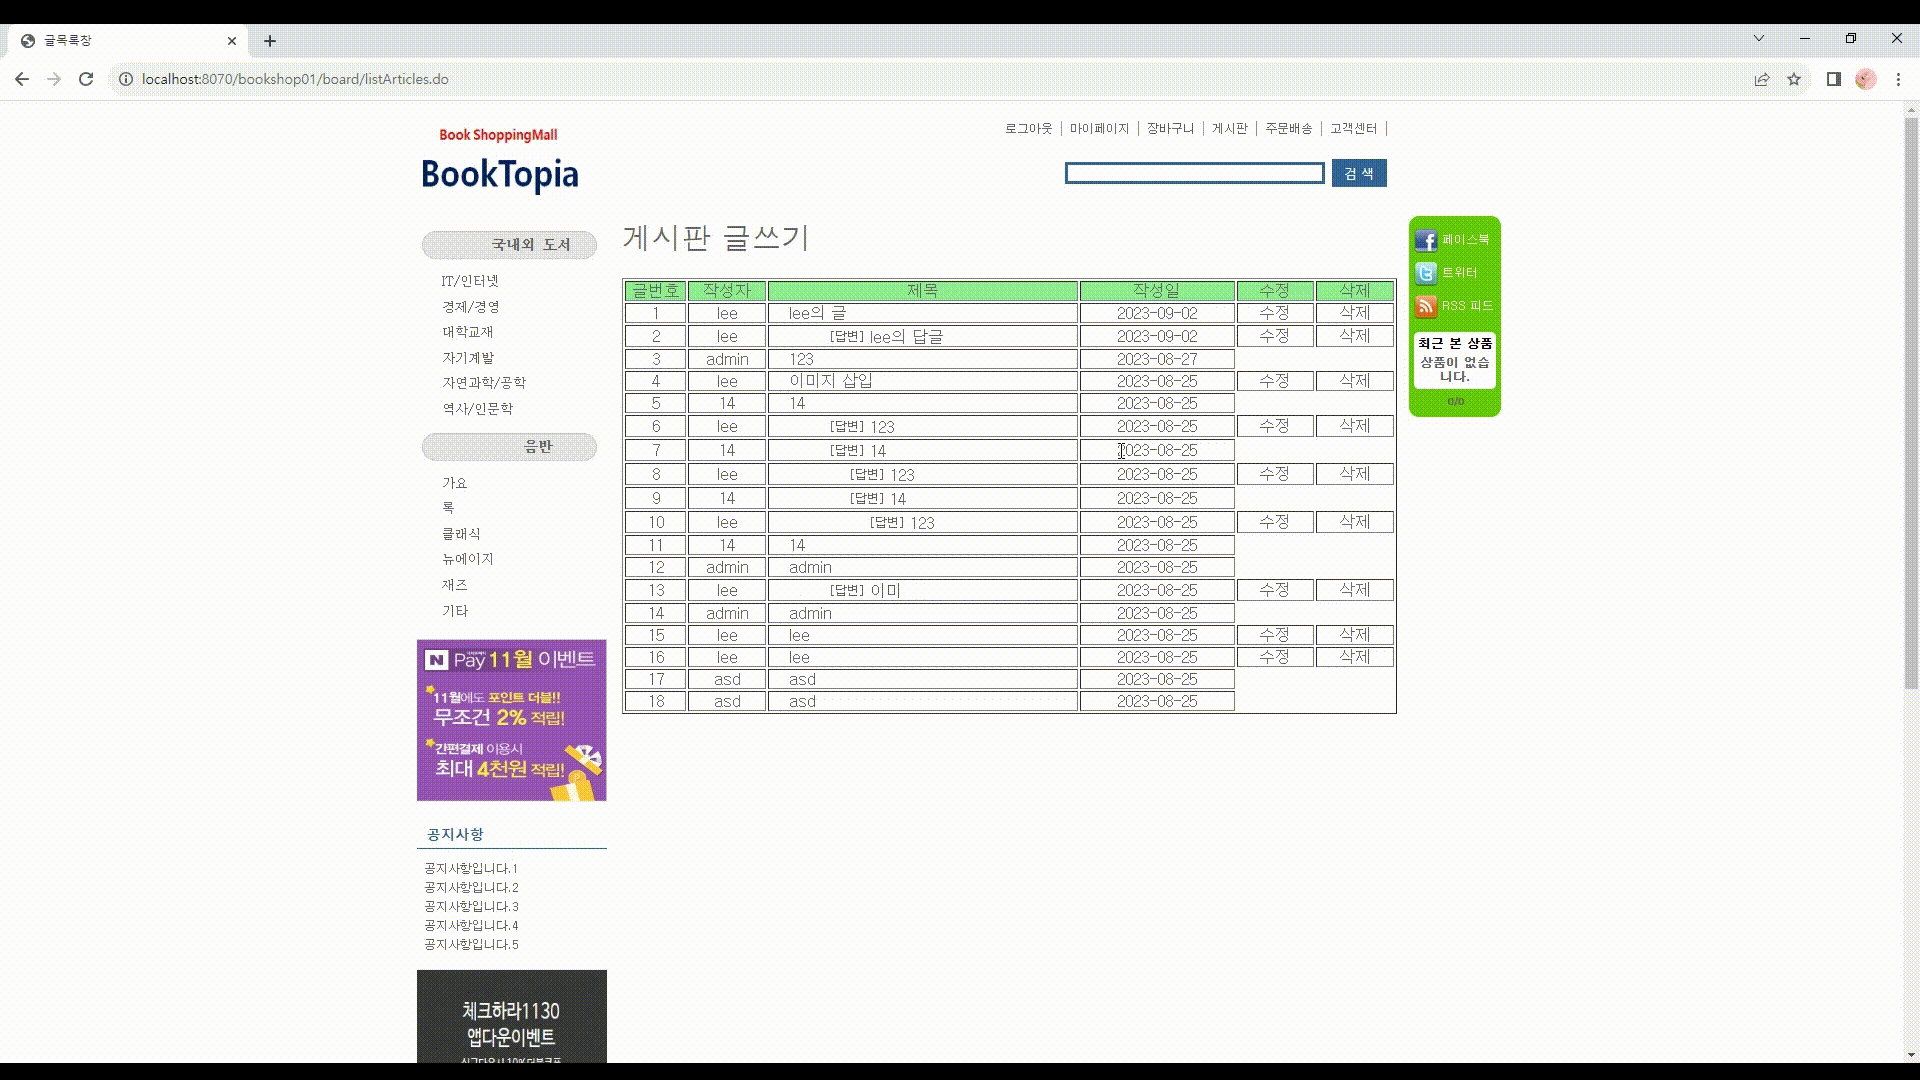This screenshot has width=1920, height=1080.
Task: Bookmark this page via the star icon
Action: [x=1794, y=79]
